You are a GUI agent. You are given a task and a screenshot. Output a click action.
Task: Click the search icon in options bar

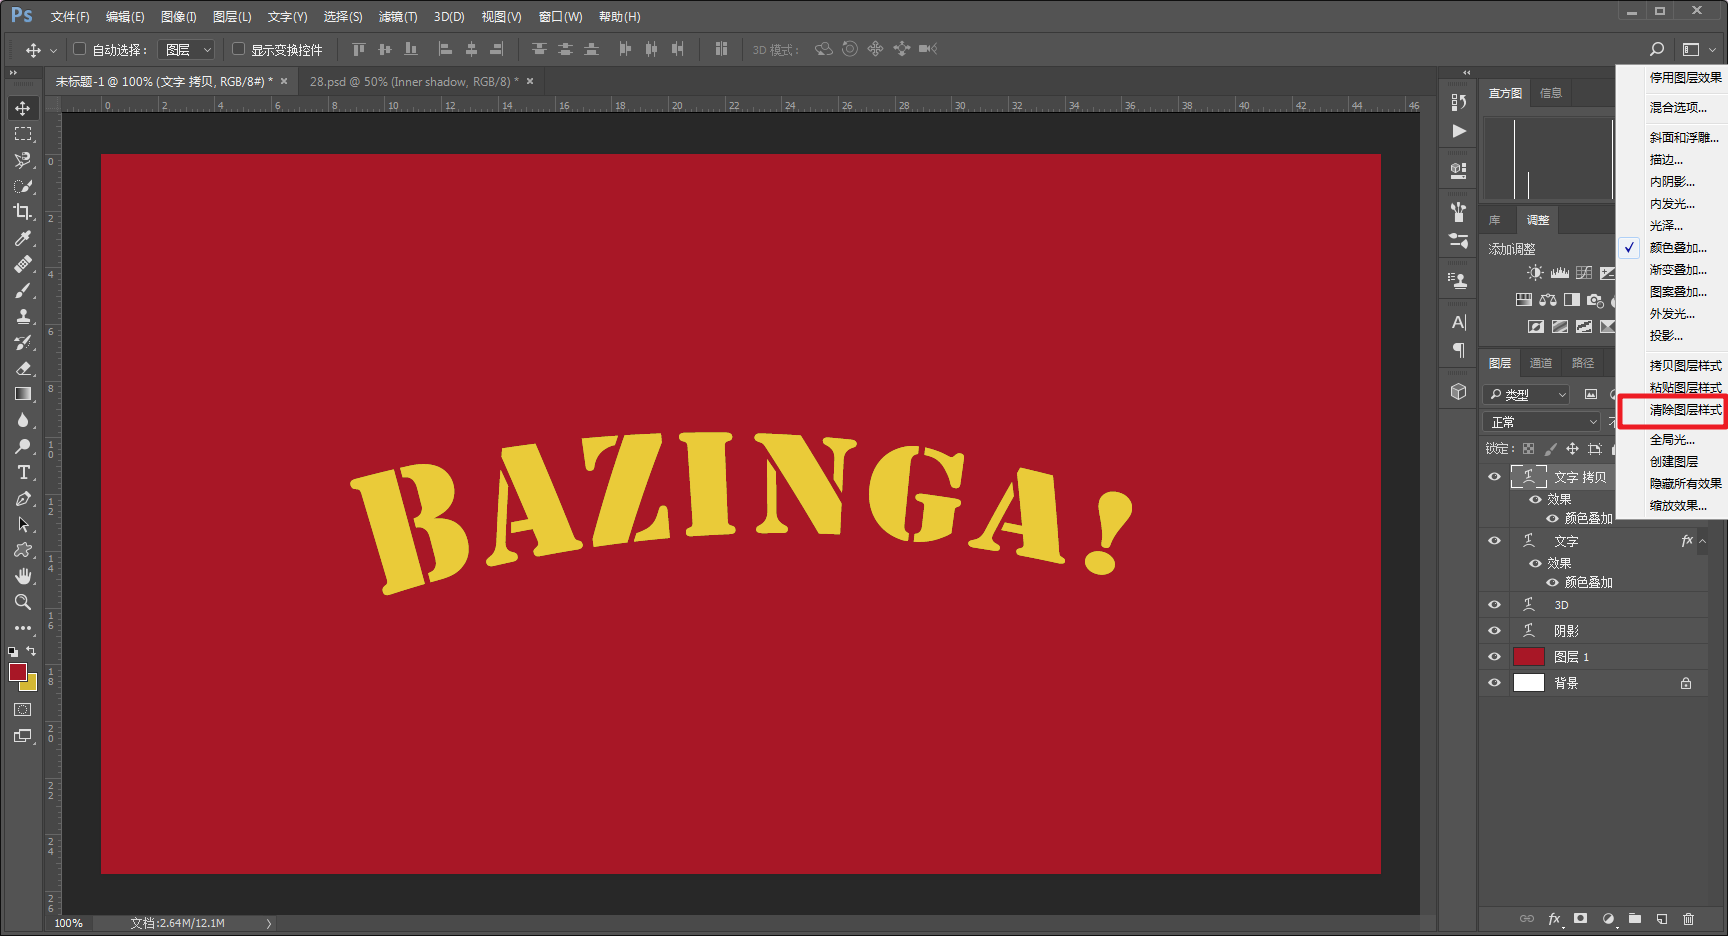pos(1657,49)
